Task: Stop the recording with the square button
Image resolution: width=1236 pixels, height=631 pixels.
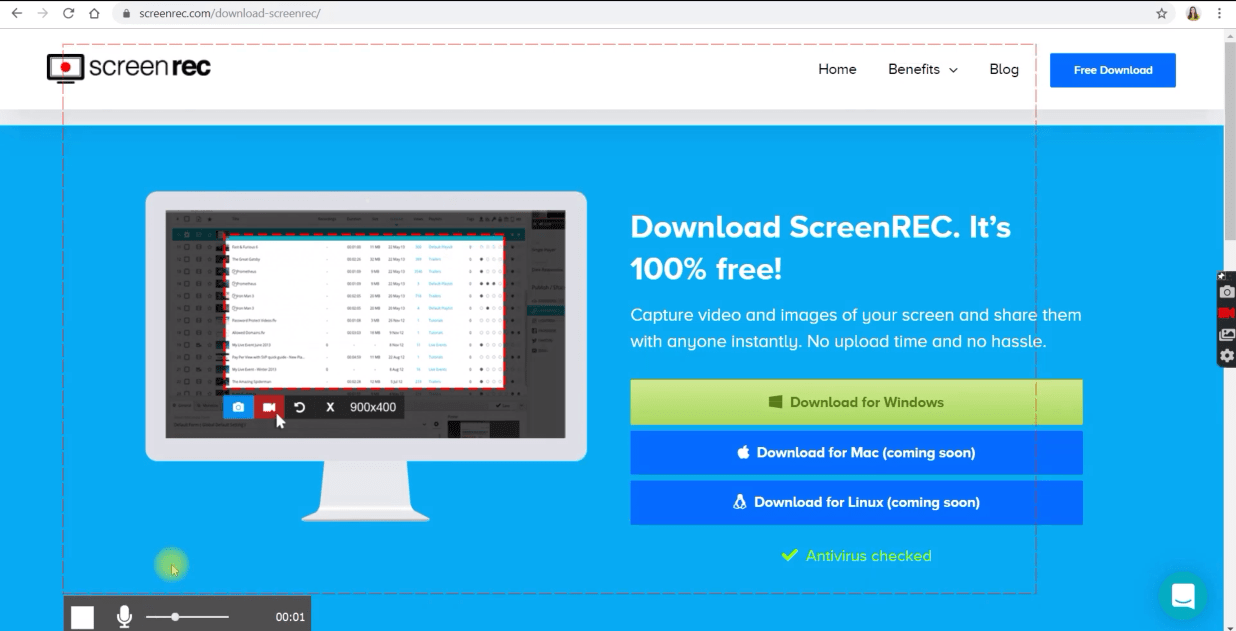Action: [82, 617]
